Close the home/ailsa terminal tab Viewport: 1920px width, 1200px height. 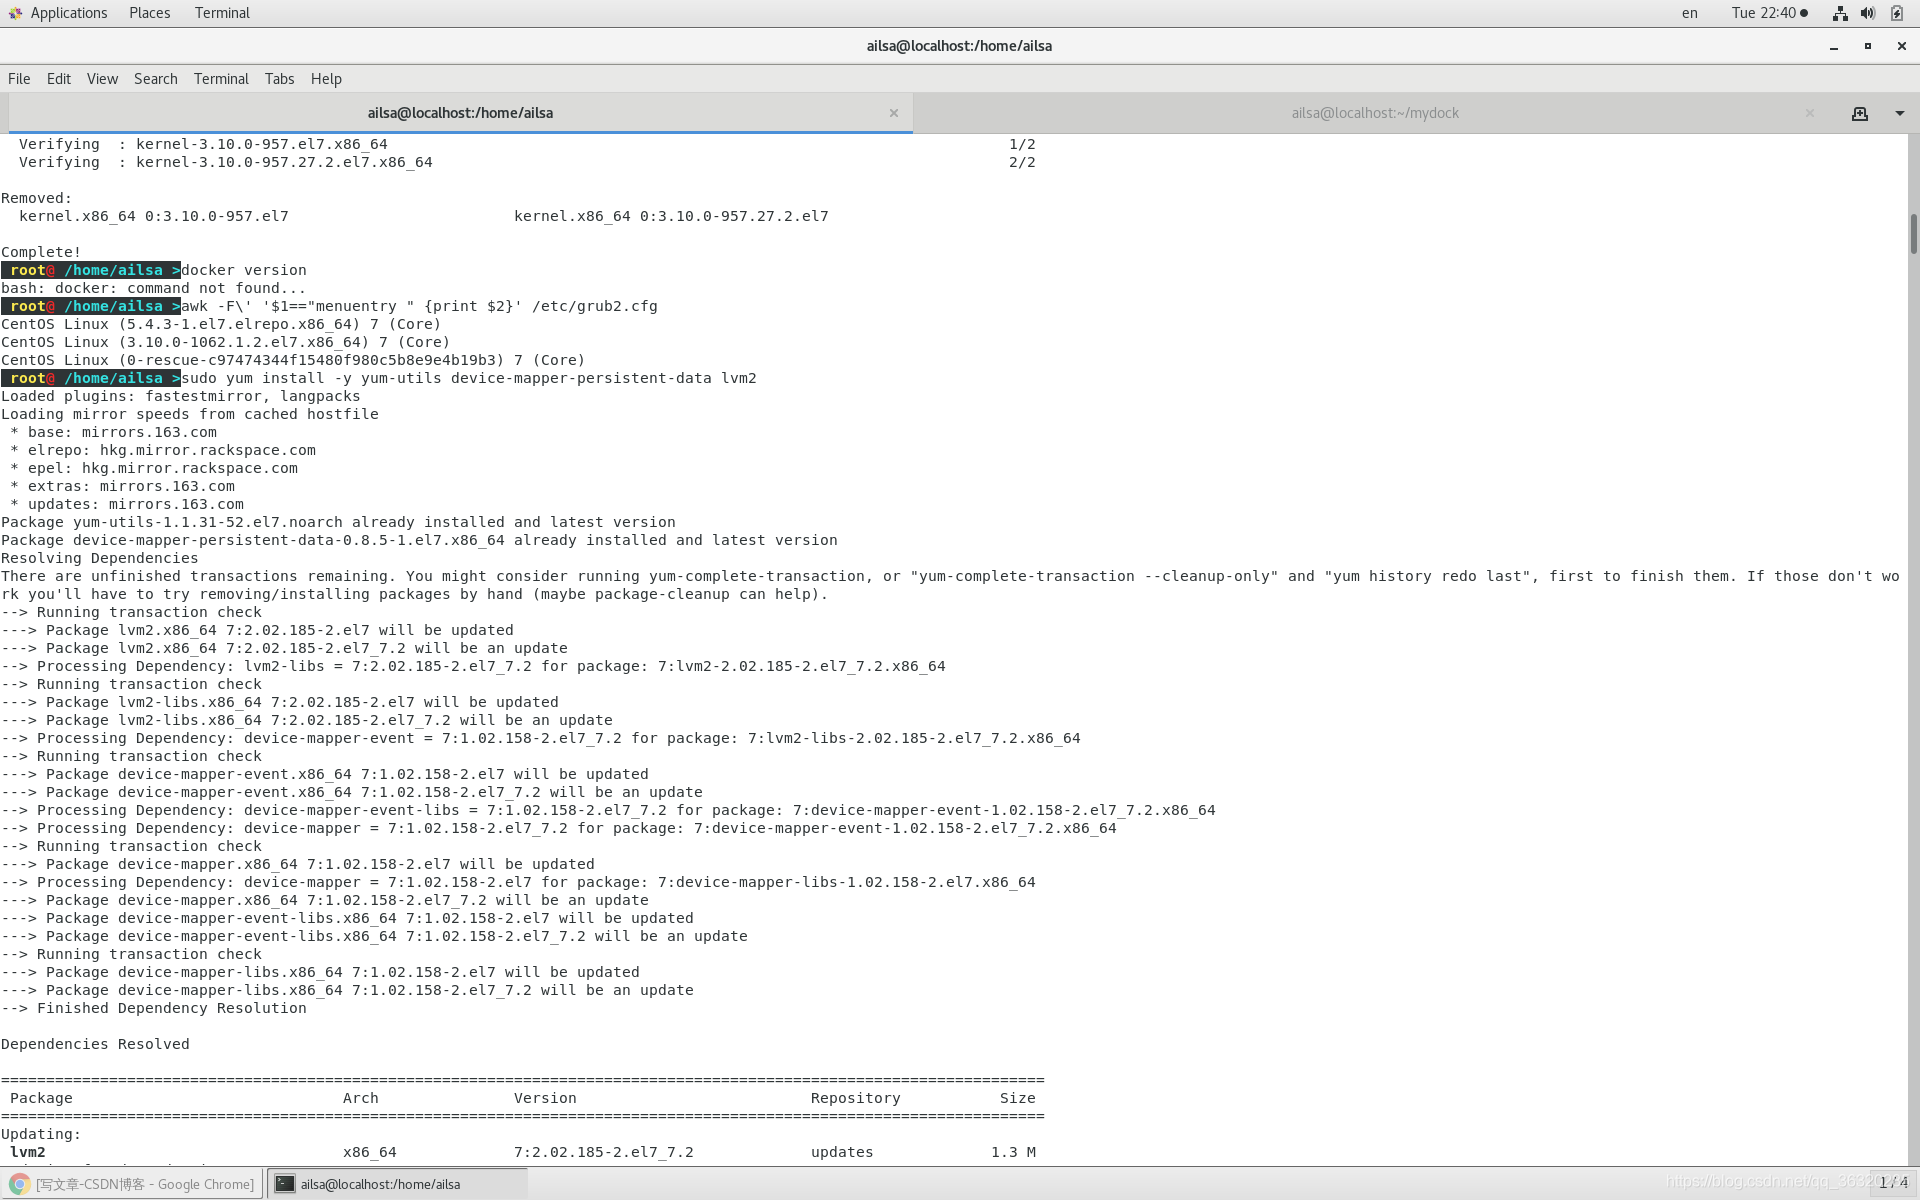[893, 113]
